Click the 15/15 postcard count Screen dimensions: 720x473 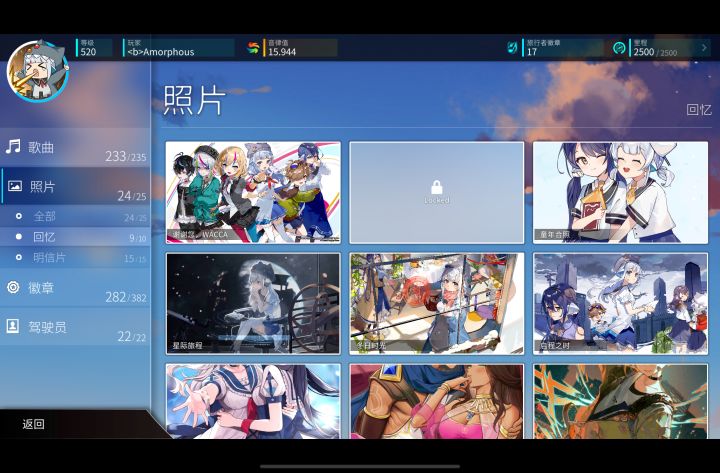coord(135,259)
